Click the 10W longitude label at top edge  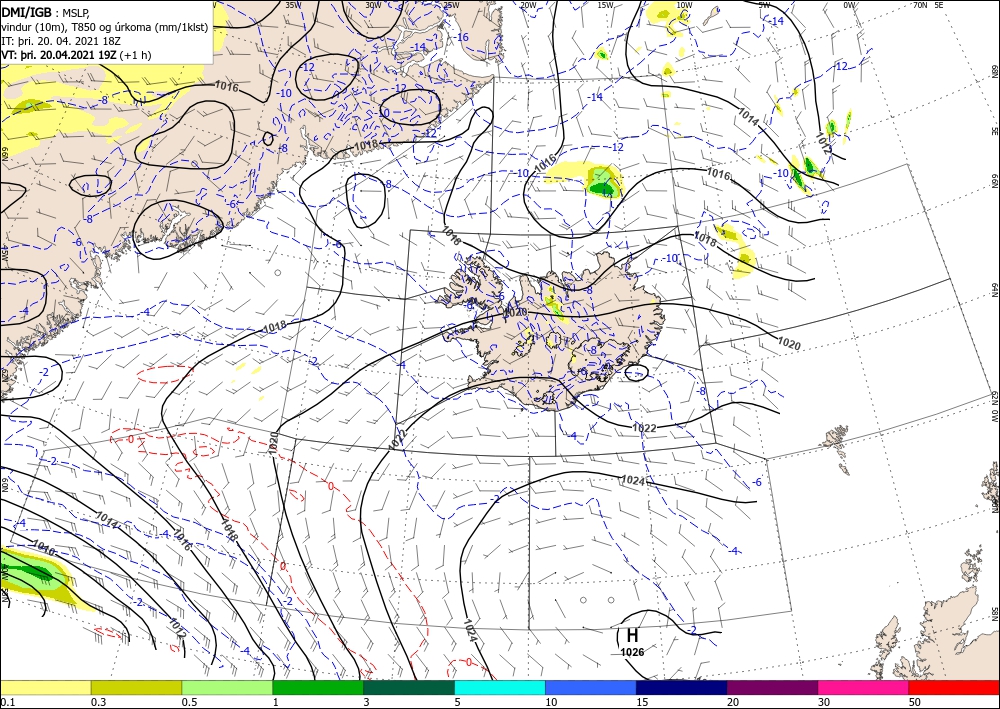pos(684,5)
